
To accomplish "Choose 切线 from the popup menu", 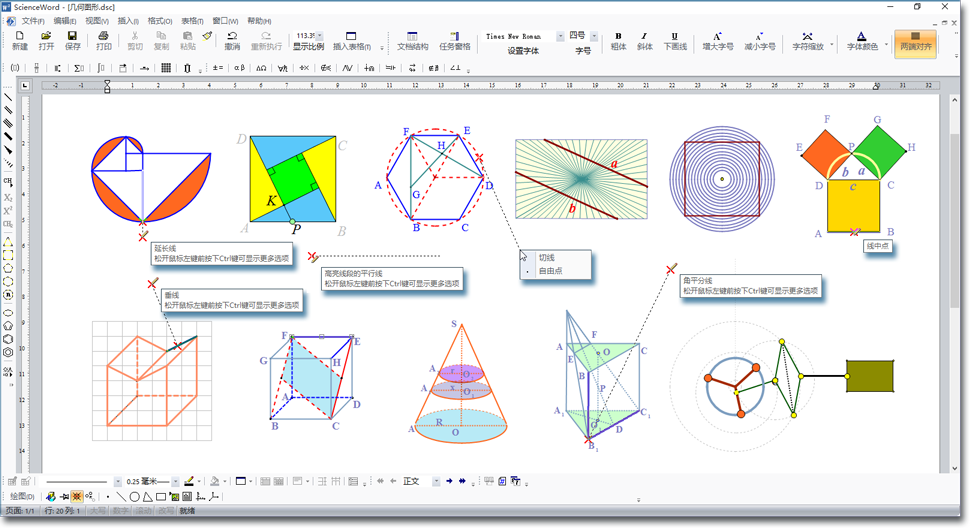I will tap(546, 258).
